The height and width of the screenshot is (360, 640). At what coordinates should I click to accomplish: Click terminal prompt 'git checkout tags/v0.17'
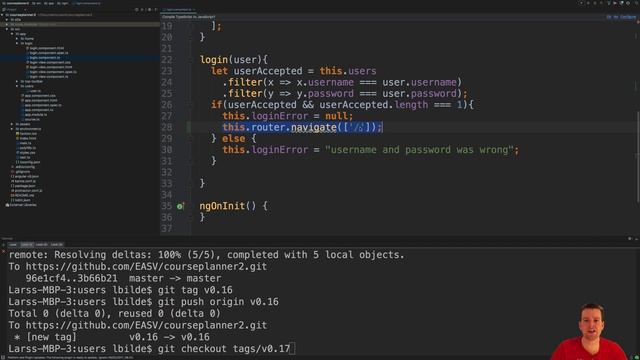coord(224,349)
